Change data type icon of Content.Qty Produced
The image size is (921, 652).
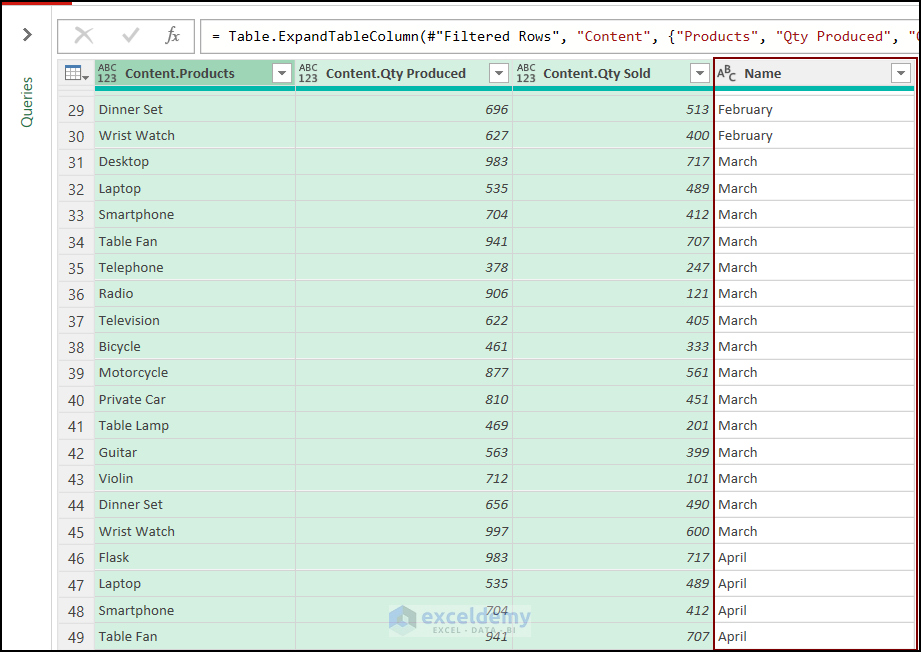308,73
